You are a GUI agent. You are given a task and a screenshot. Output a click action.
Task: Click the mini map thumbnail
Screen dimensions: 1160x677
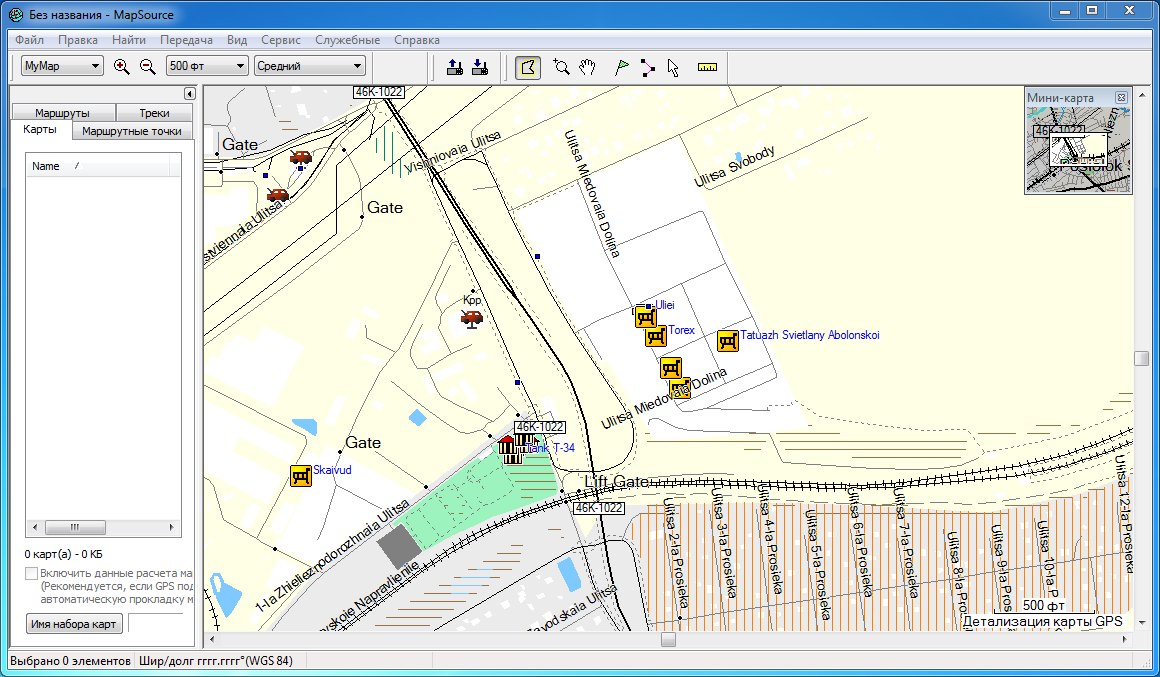tap(1079, 150)
